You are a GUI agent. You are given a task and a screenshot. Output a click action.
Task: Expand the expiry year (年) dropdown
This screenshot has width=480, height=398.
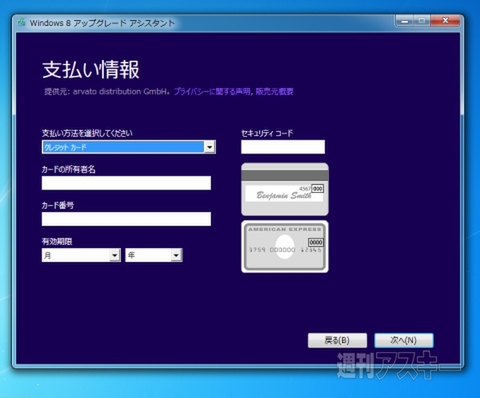(154, 255)
